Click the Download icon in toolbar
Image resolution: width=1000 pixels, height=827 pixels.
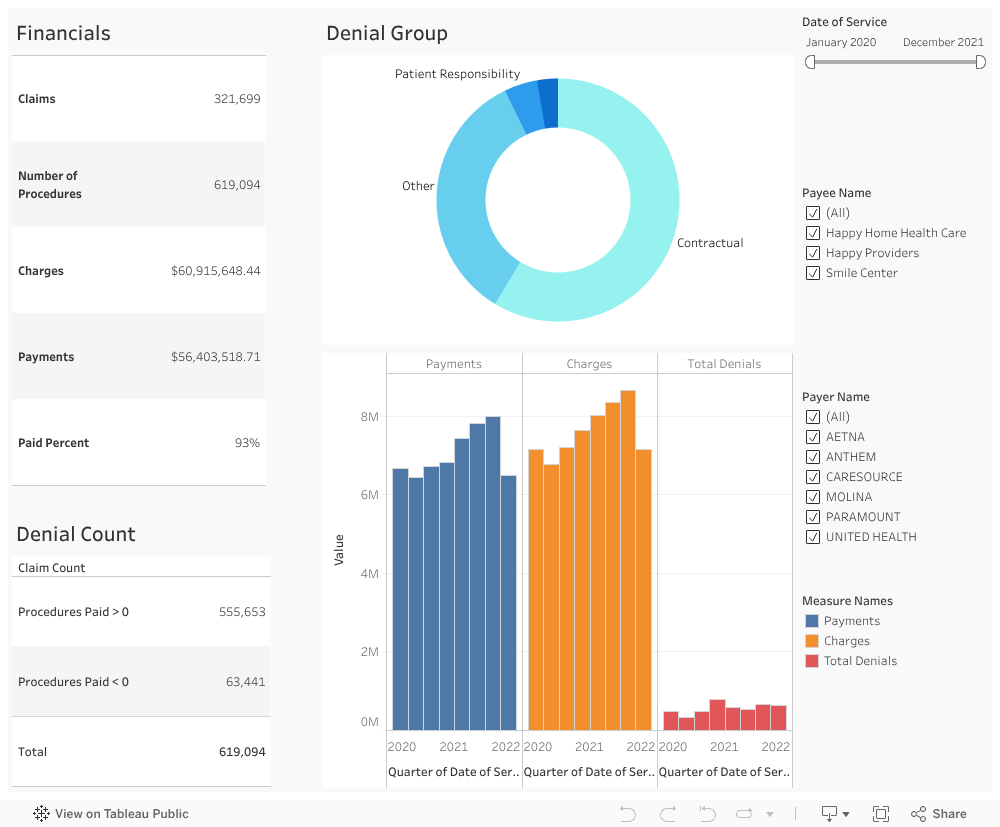(x=828, y=814)
